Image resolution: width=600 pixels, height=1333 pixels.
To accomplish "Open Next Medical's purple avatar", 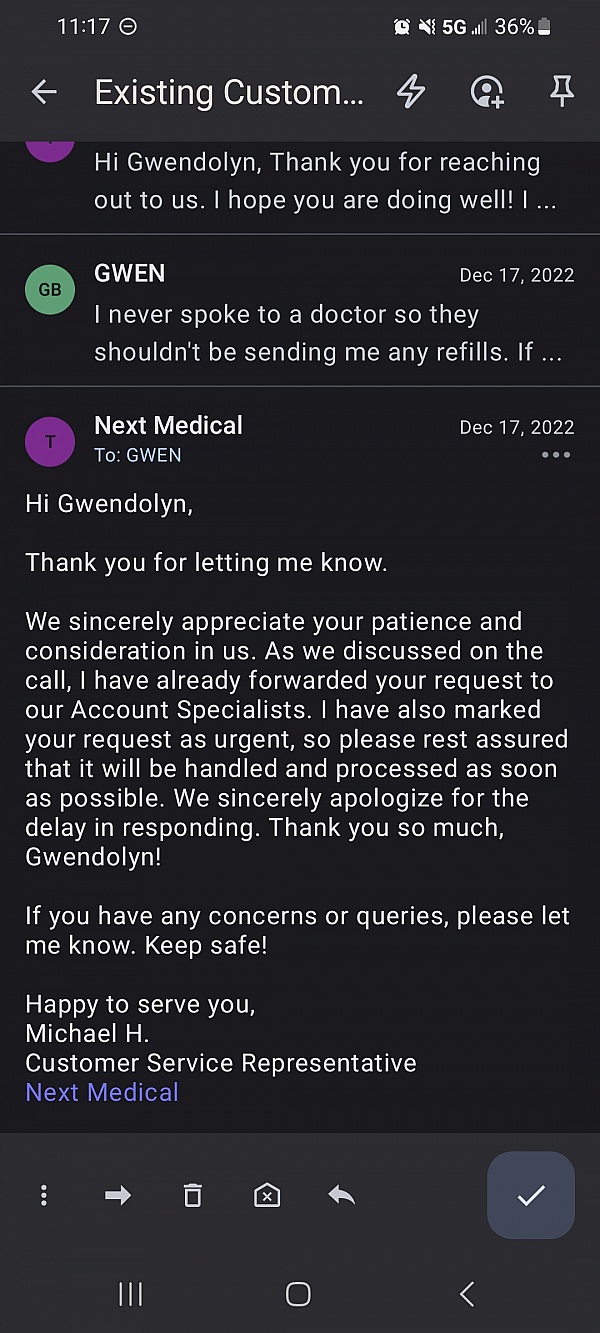I will click(x=50, y=442).
